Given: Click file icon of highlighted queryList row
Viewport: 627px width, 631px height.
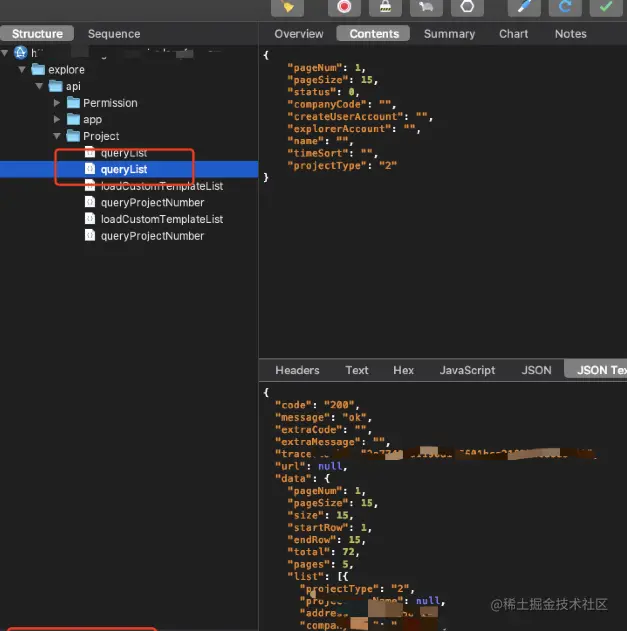Looking at the screenshot, I should 90,169.
